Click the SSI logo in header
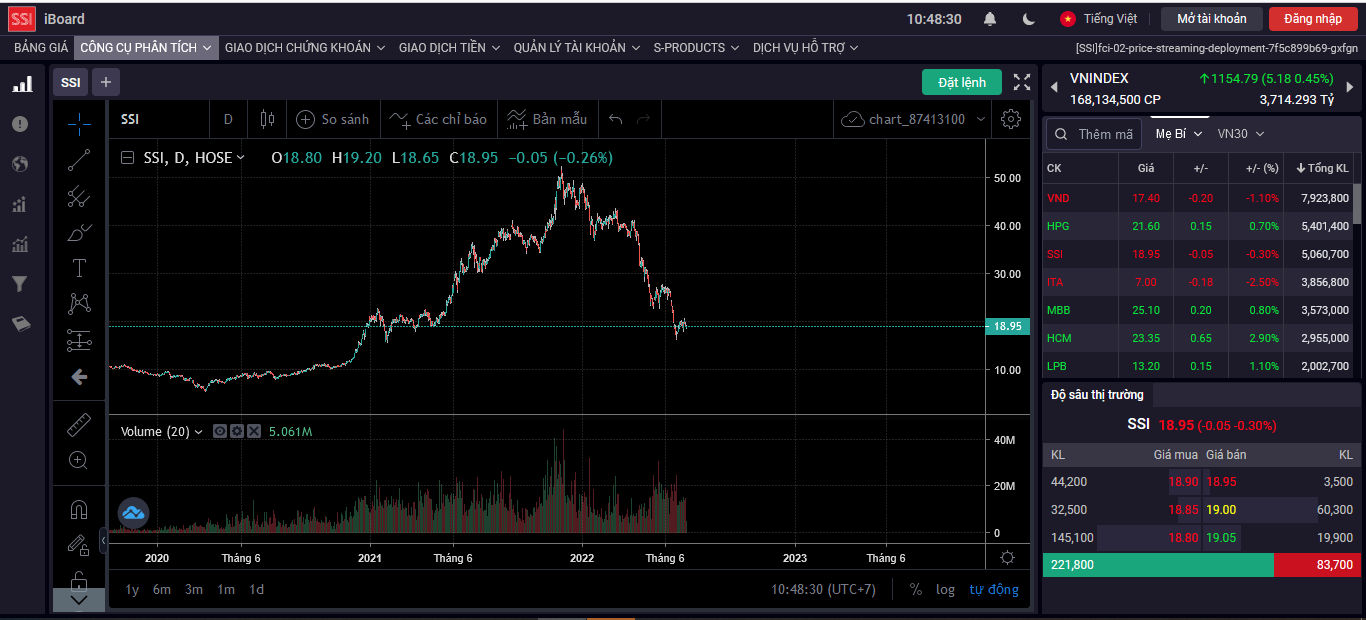The height and width of the screenshot is (620, 1366). pos(22,18)
